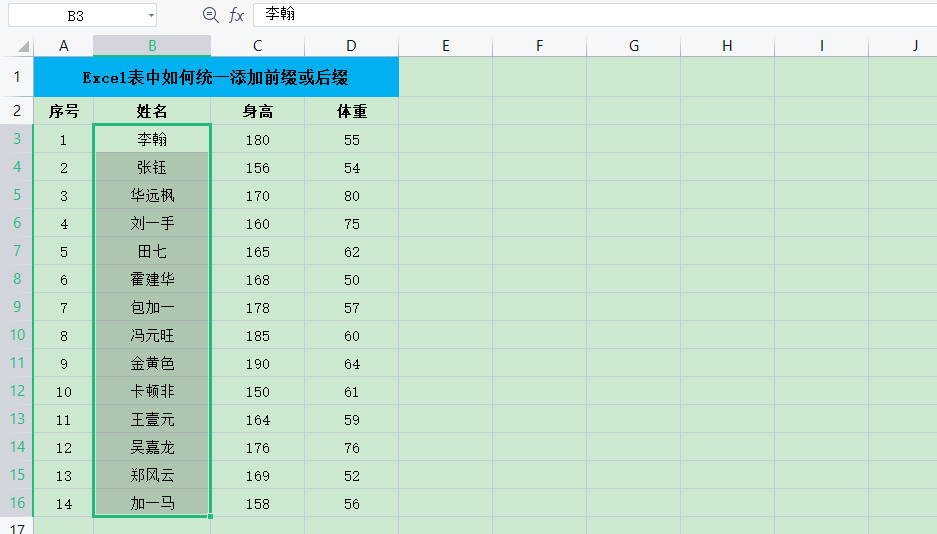The width and height of the screenshot is (937, 534).
Task: Click the fill handle at selection's bottom corner
Action: [x=210, y=516]
